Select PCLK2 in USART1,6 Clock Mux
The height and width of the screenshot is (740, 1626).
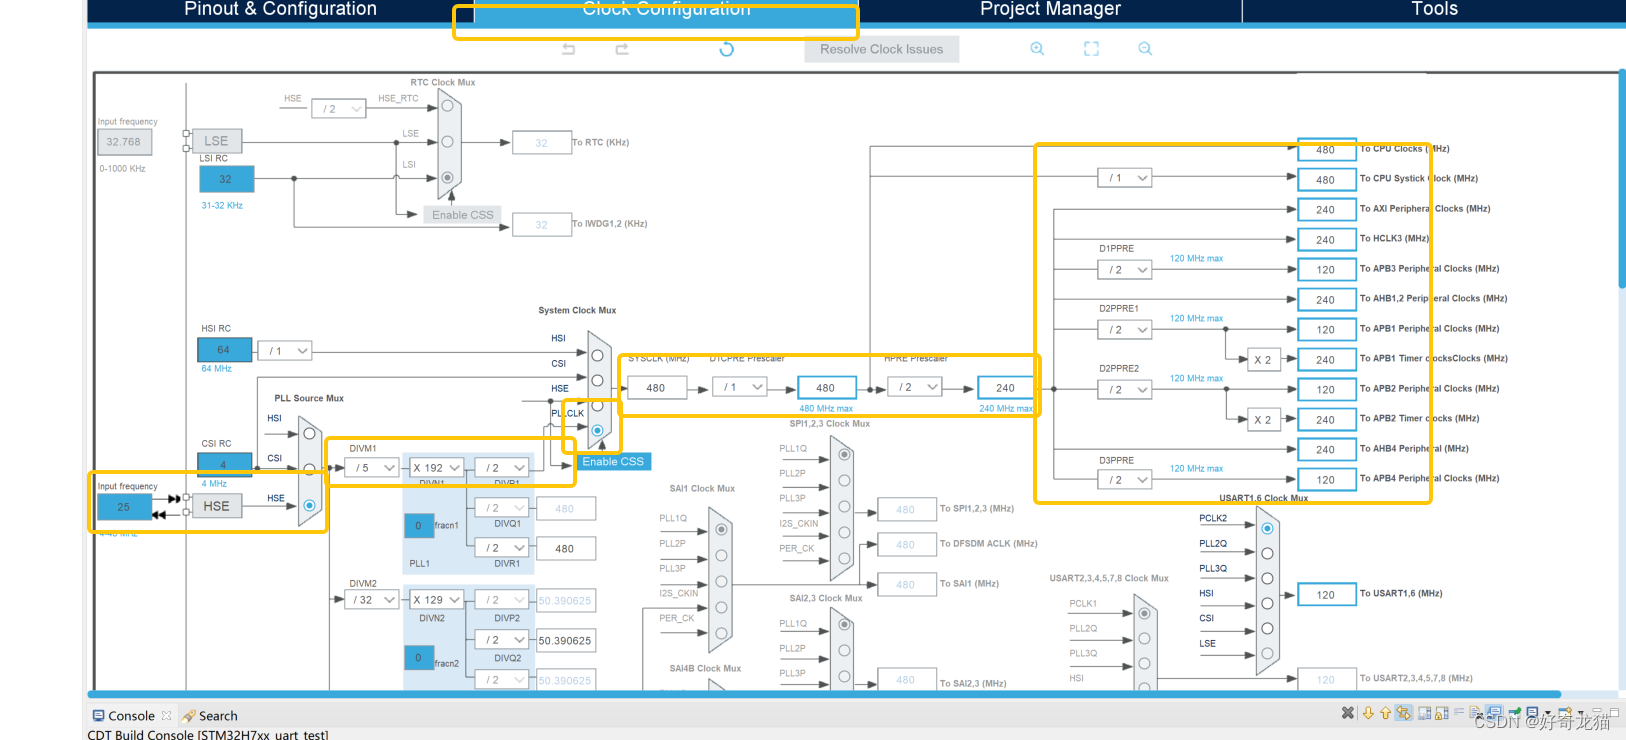[1267, 528]
